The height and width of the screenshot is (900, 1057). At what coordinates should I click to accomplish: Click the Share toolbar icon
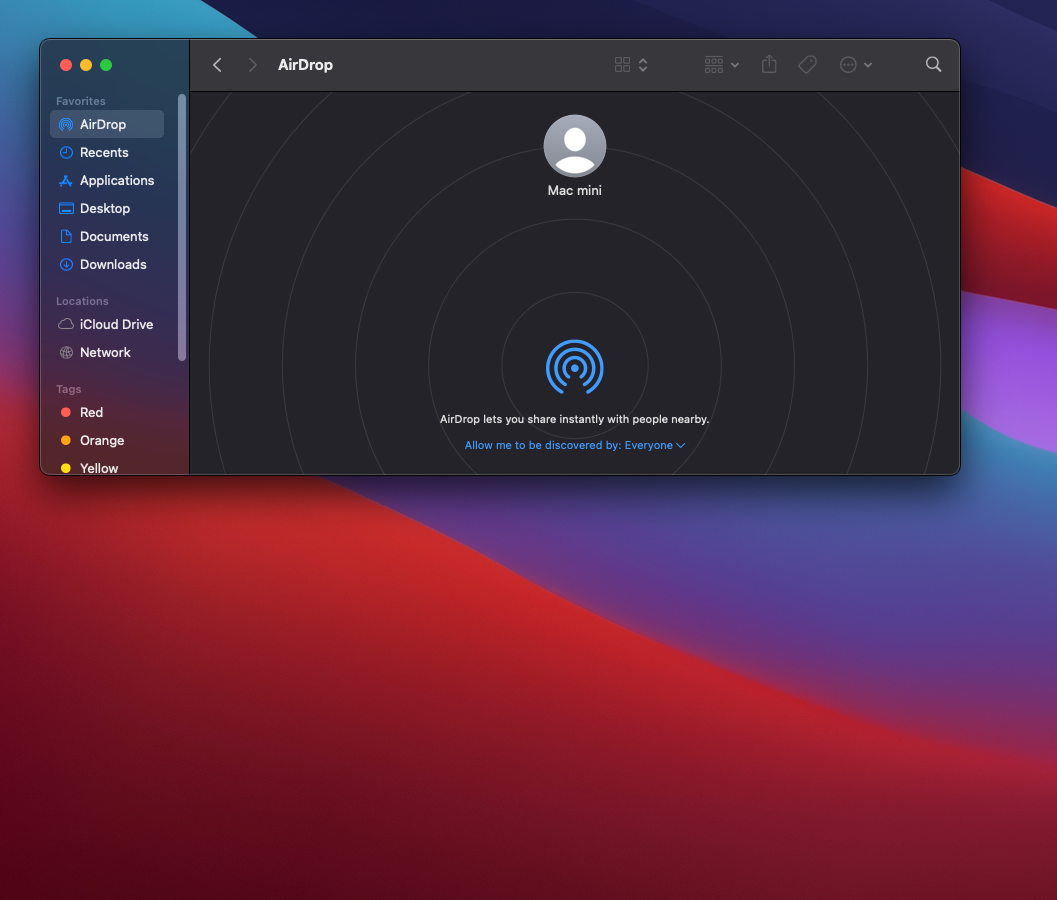point(769,64)
